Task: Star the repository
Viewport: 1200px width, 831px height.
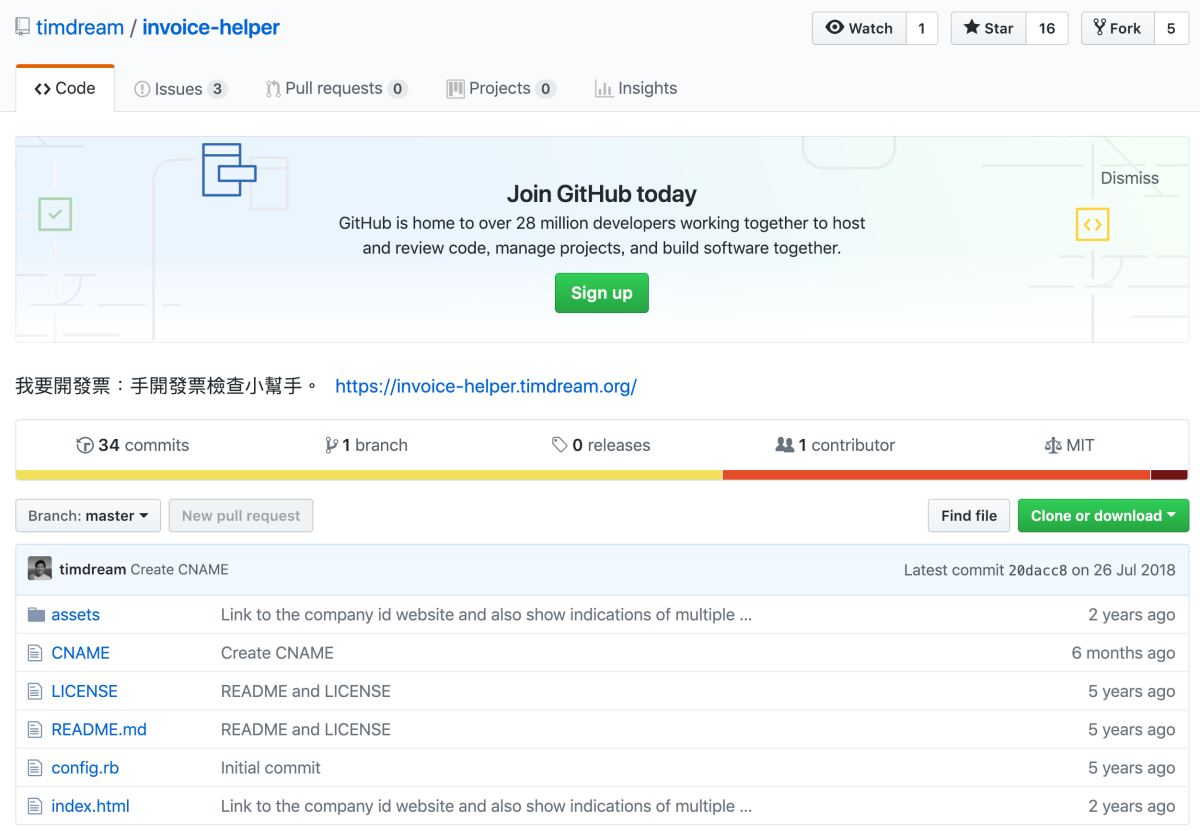Action: point(988,28)
